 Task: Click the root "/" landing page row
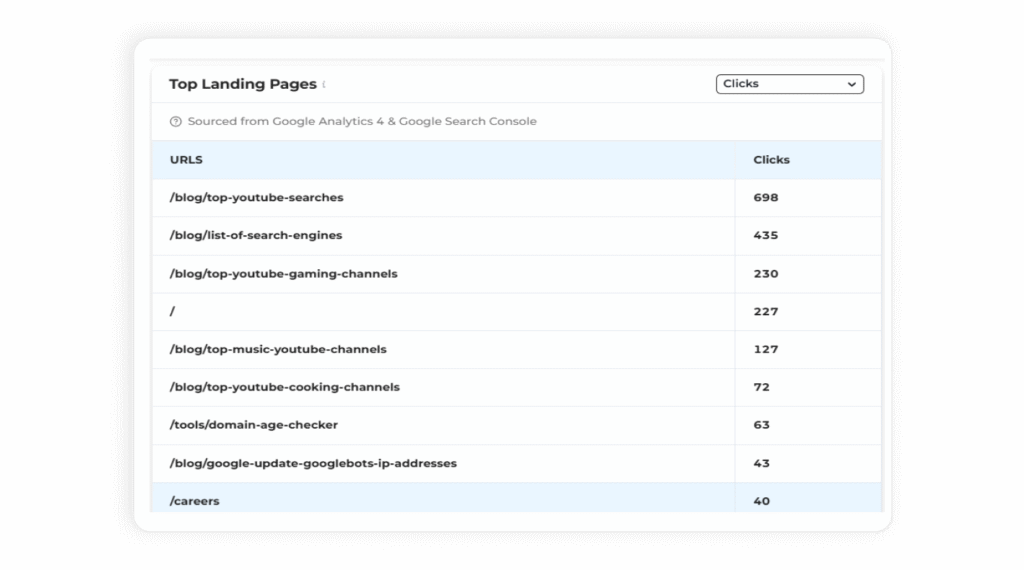coord(173,312)
